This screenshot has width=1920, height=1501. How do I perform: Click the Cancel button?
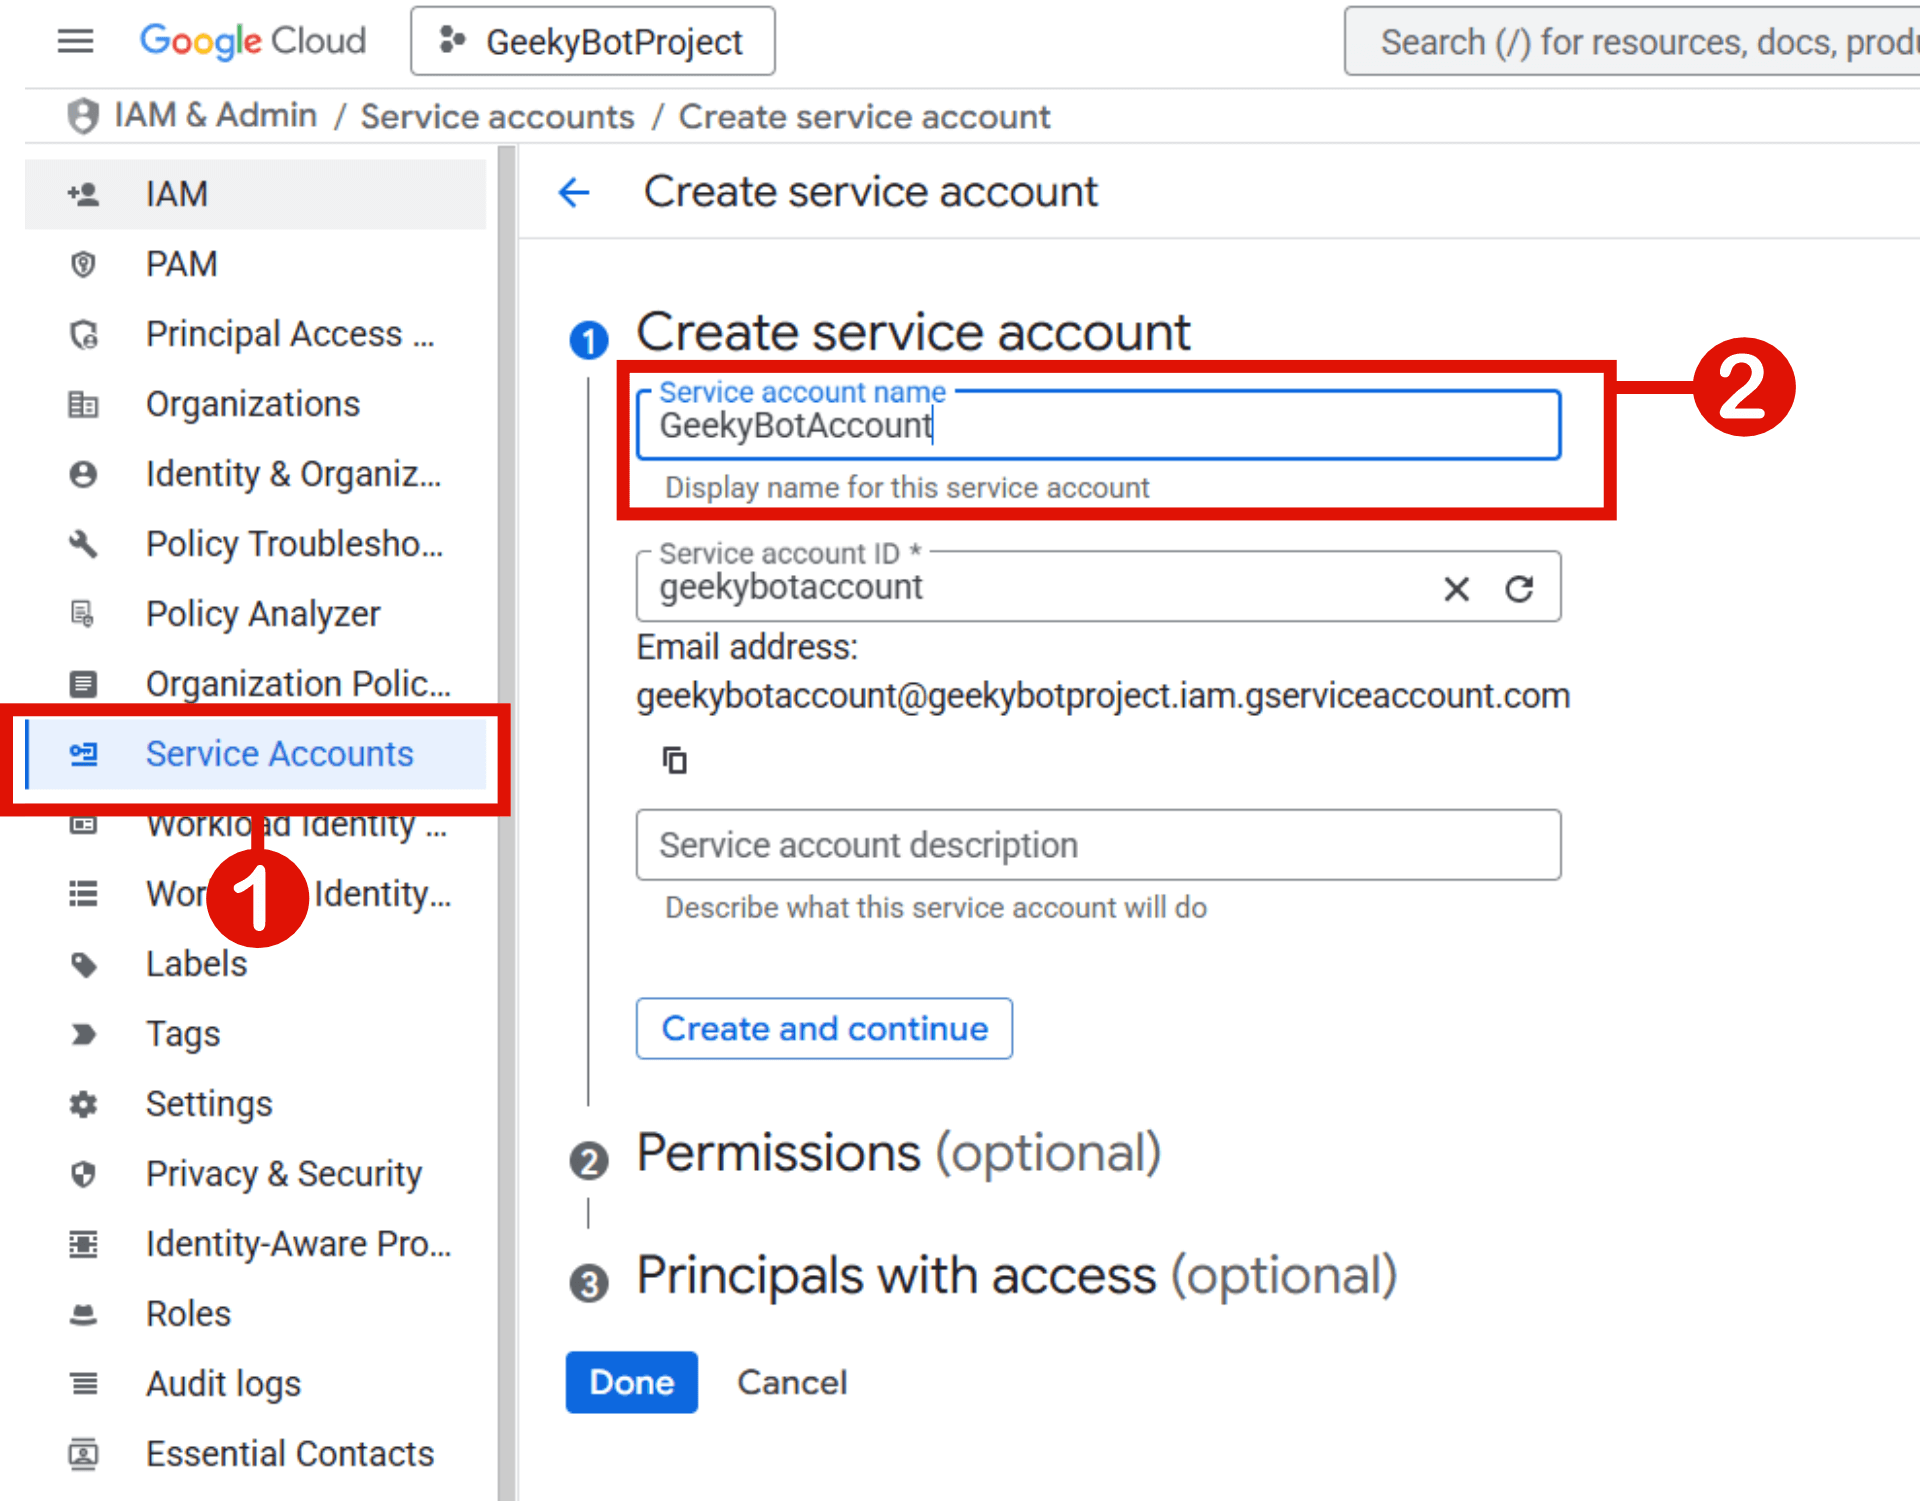[792, 1382]
